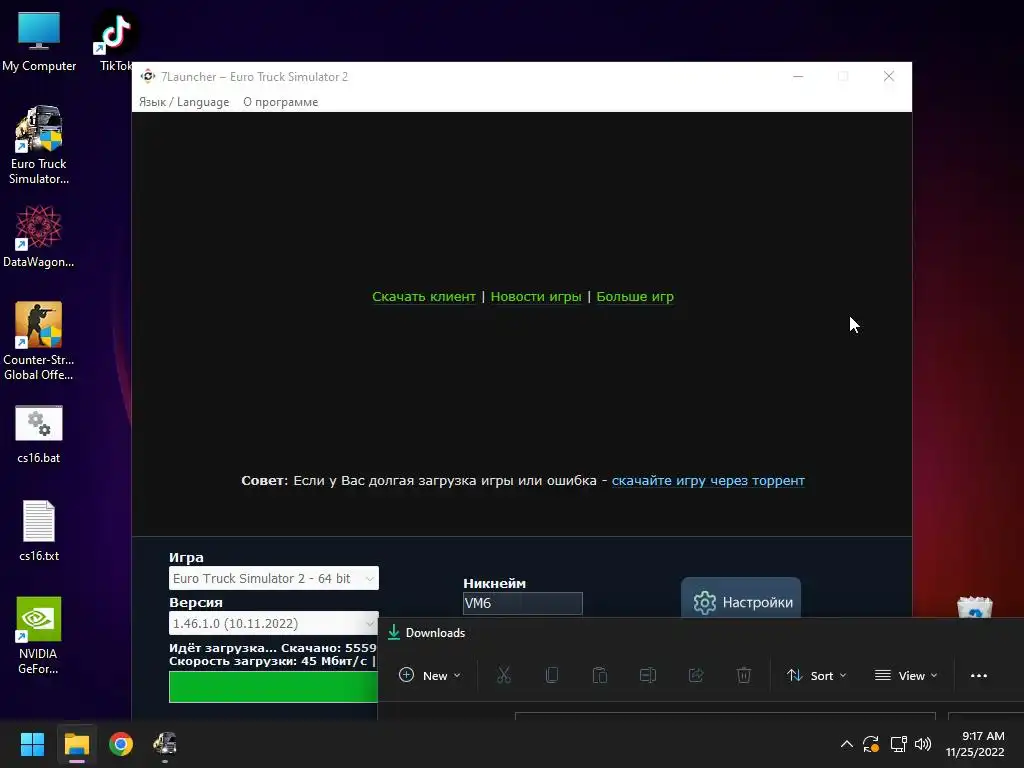The height and width of the screenshot is (768, 1024).
Task: Select the Euro Truck Simulator desktop shortcut
Action: [39, 145]
